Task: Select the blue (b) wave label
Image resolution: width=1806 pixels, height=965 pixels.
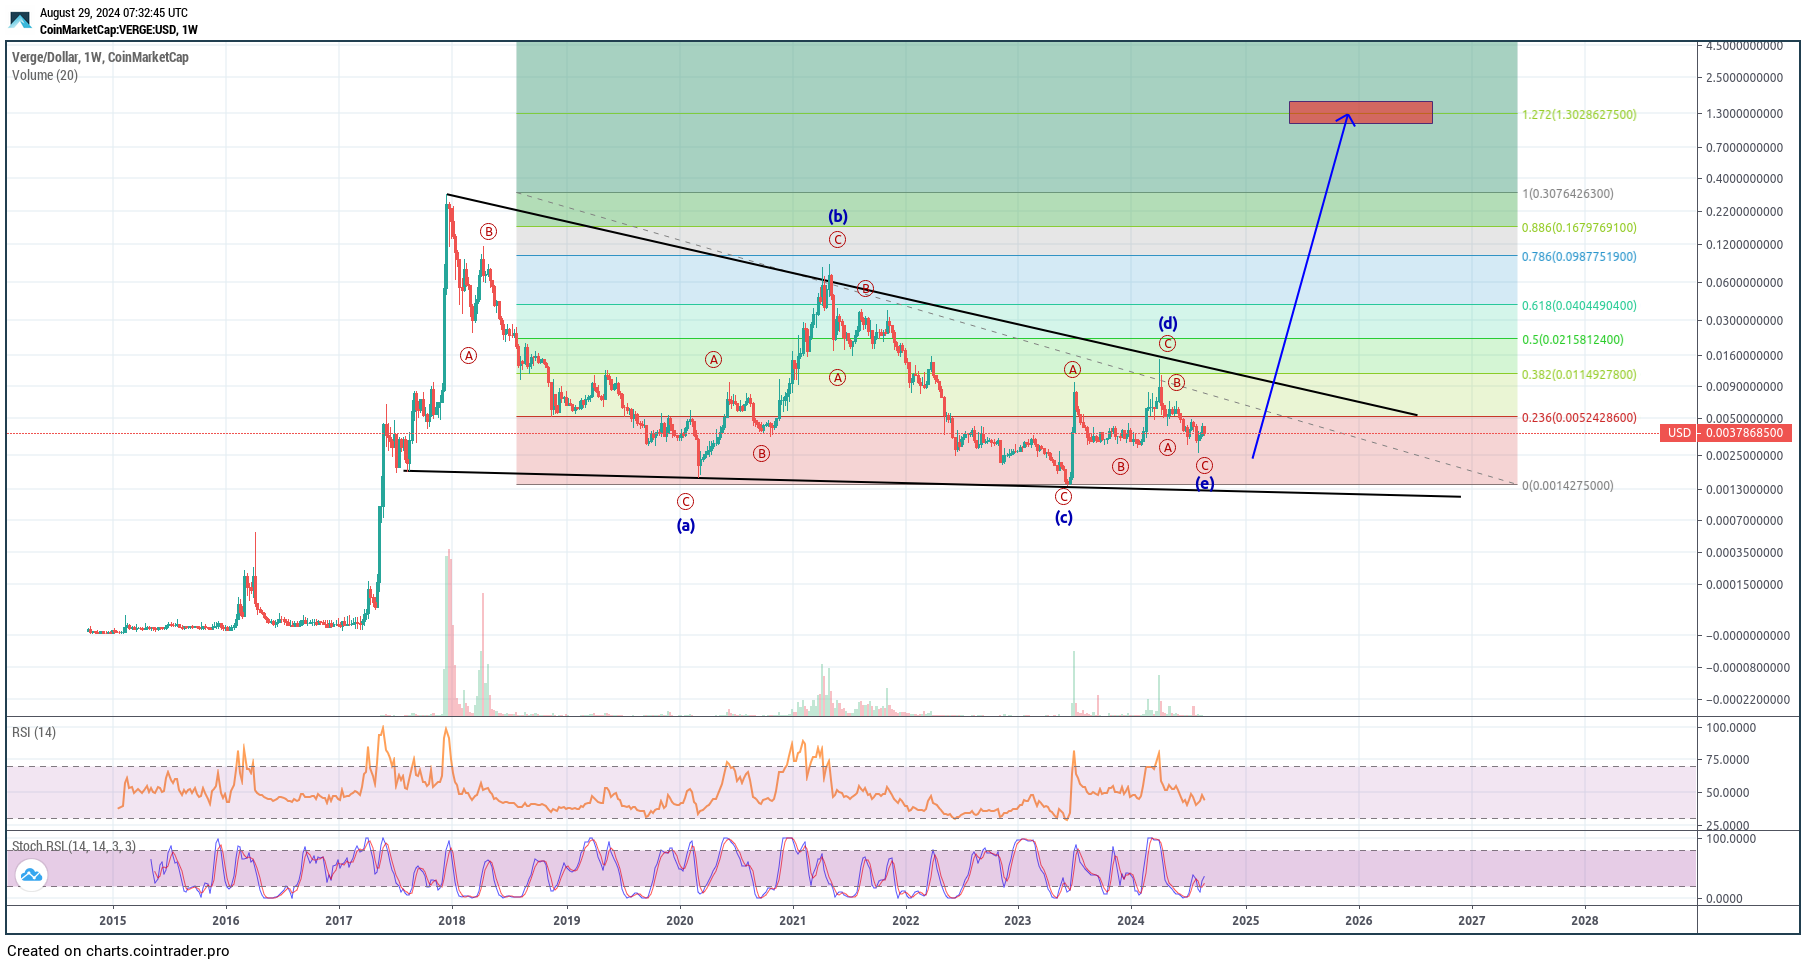Action: pyautogui.click(x=837, y=216)
